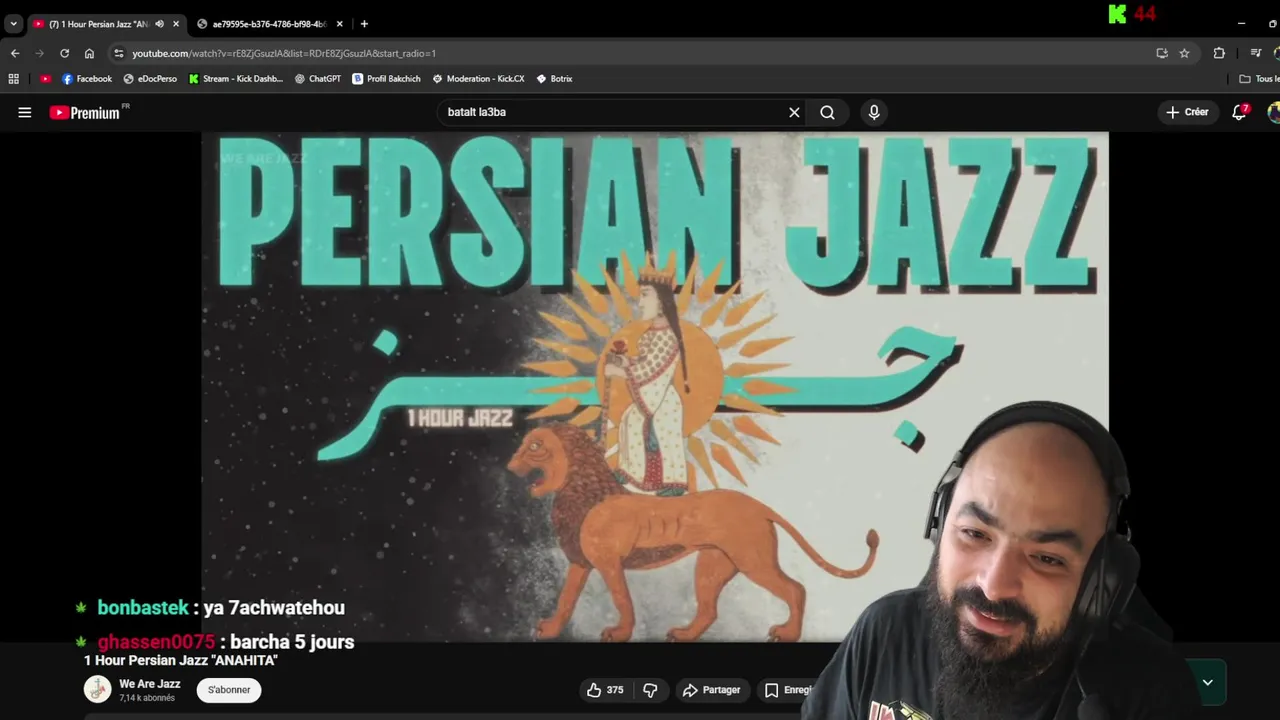Open the Facebook bookmark
This screenshot has height=720, width=1280.
(87, 79)
